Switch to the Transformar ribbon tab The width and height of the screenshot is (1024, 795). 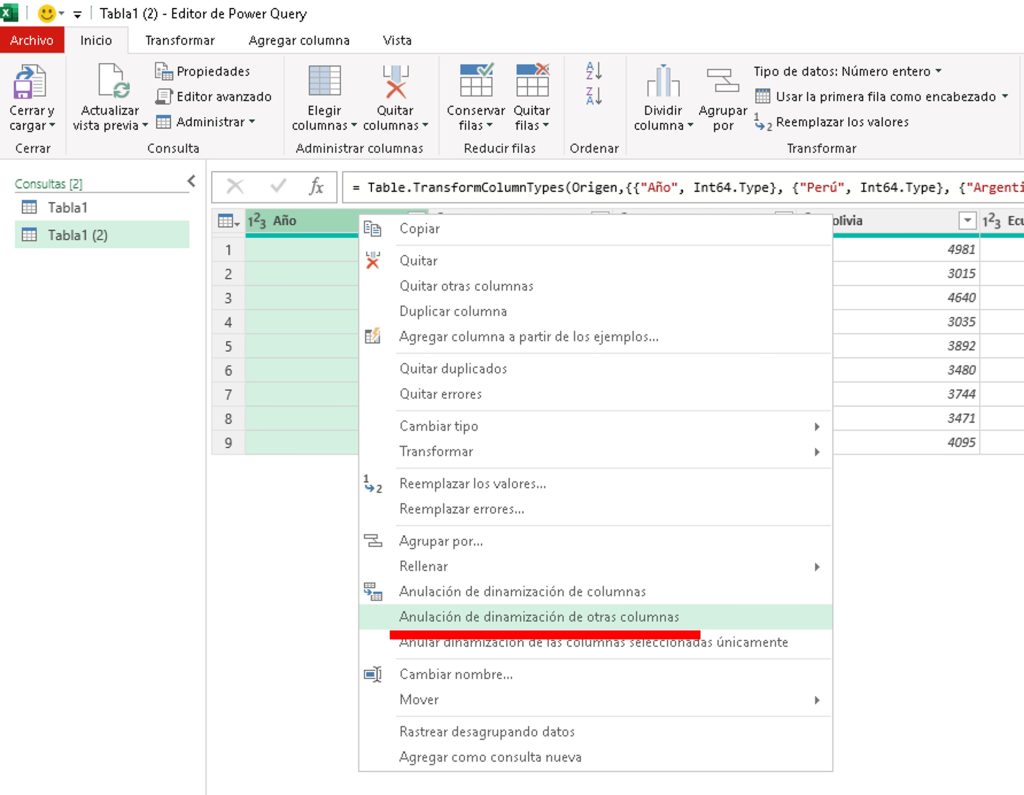180,40
